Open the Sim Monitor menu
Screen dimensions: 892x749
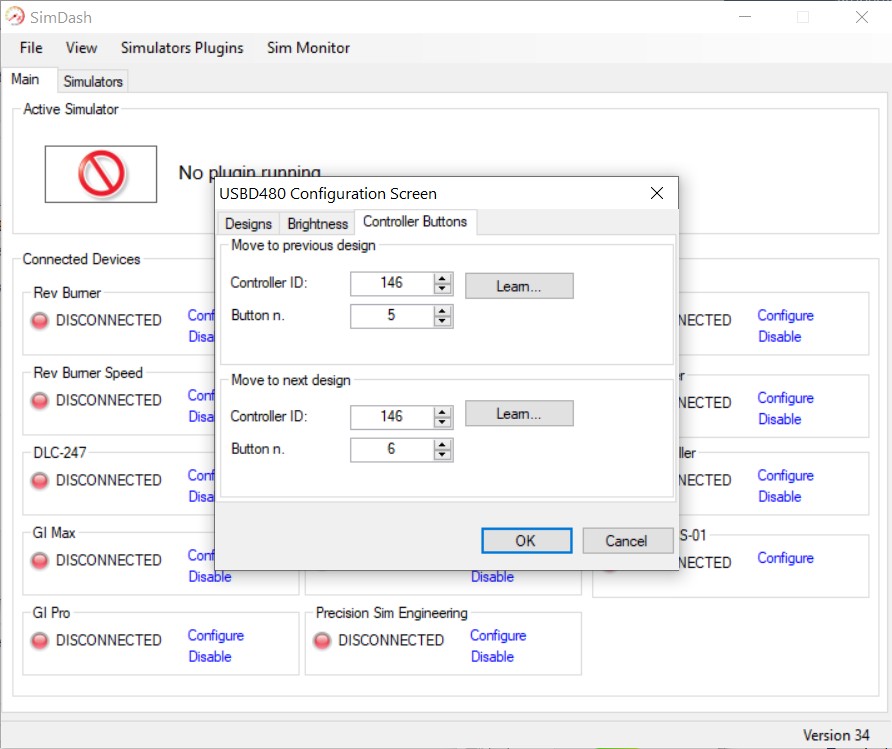308,48
